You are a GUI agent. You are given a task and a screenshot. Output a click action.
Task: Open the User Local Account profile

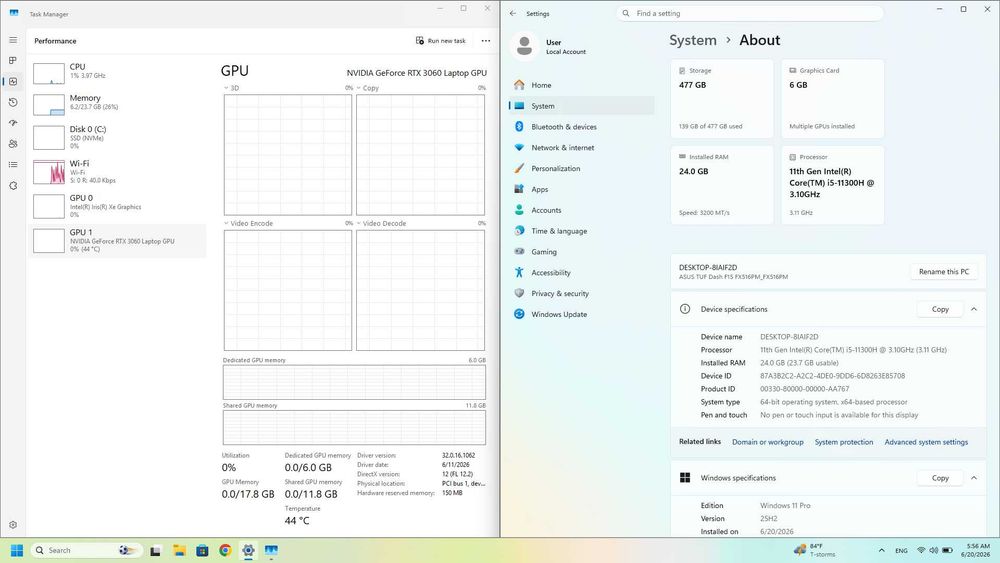pyautogui.click(x=550, y=47)
